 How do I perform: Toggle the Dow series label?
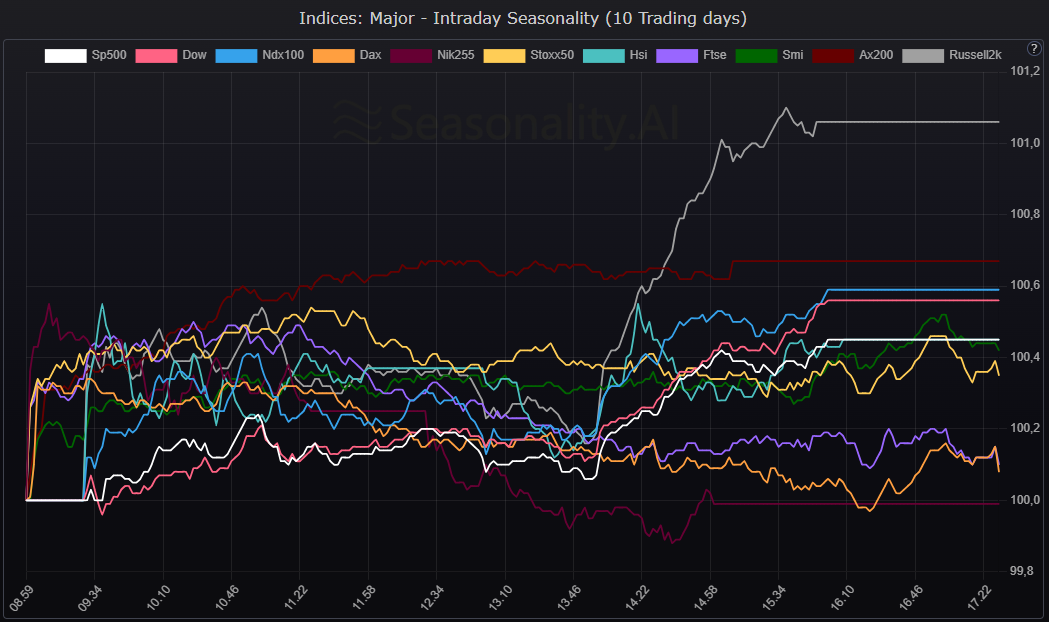[x=194, y=55]
